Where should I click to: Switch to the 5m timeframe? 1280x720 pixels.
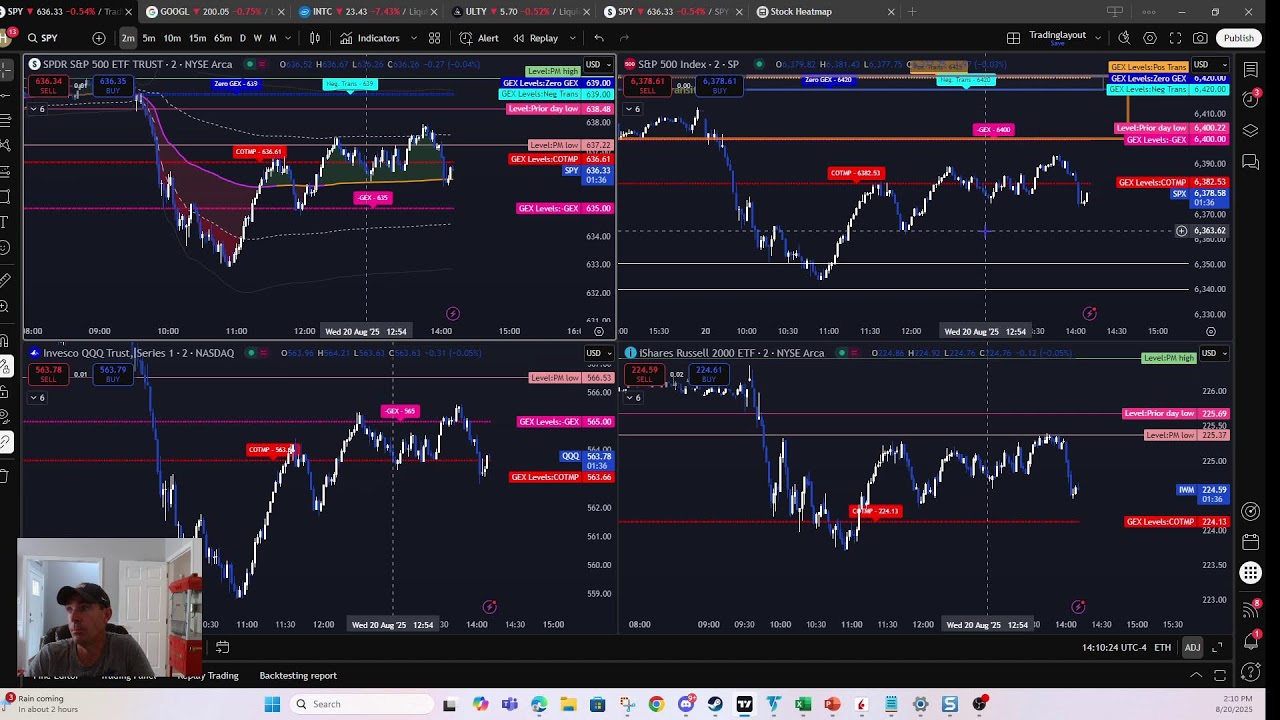[149, 38]
